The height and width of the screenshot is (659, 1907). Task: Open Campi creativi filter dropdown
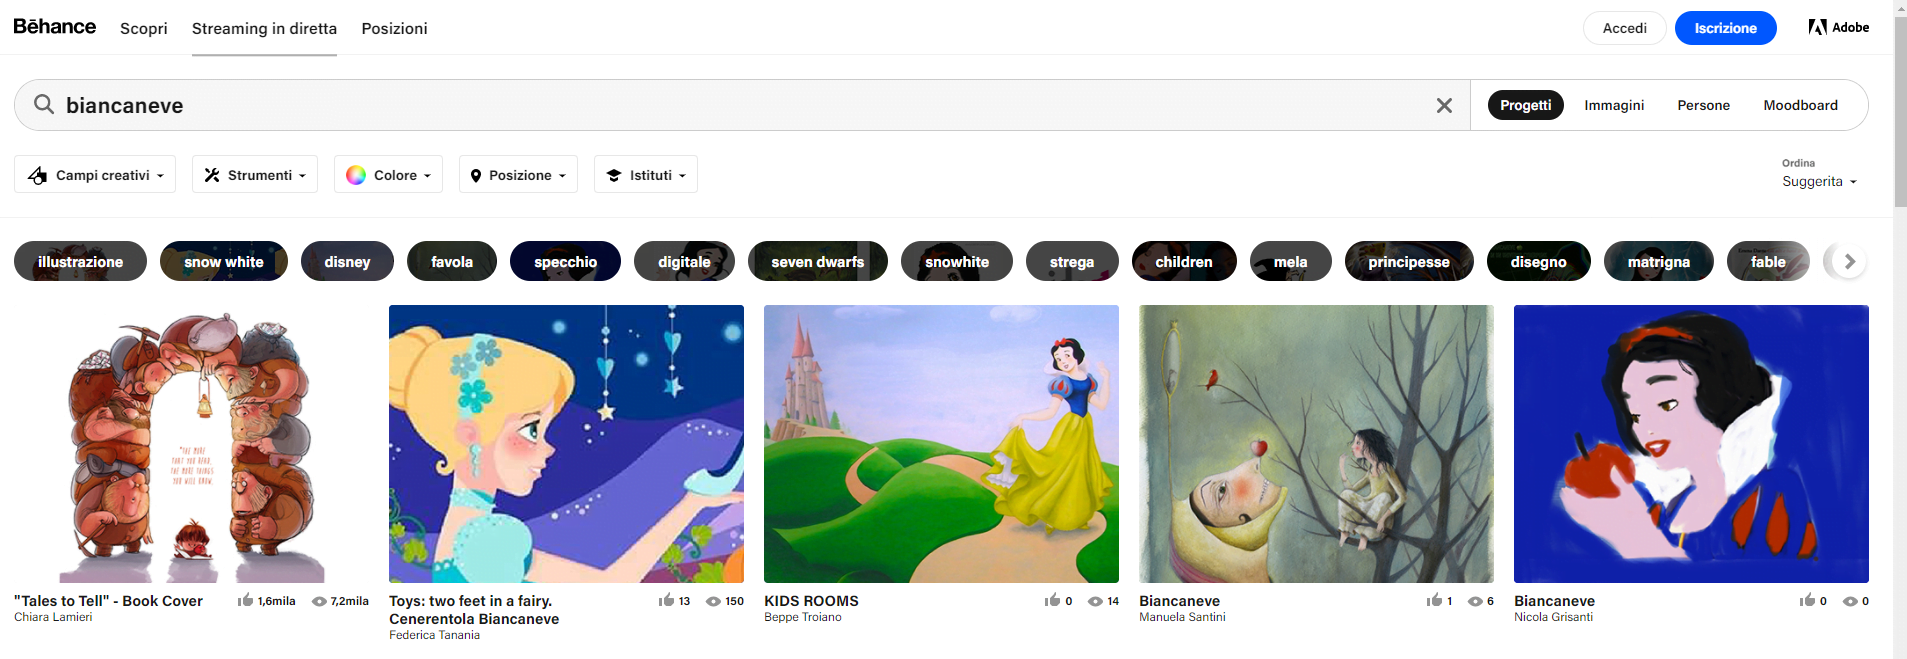pos(95,174)
